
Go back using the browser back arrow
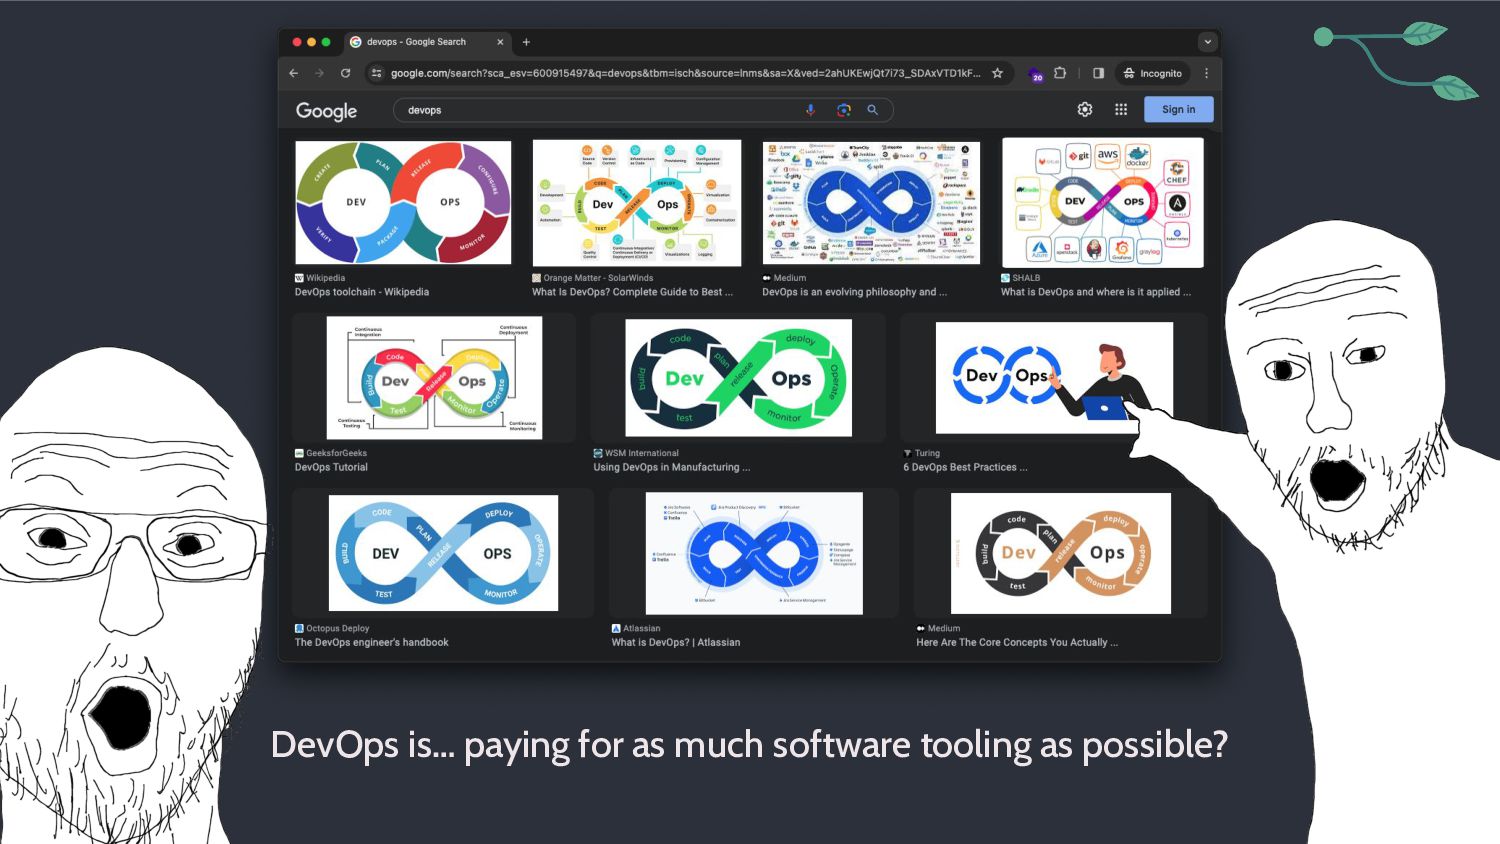[294, 73]
